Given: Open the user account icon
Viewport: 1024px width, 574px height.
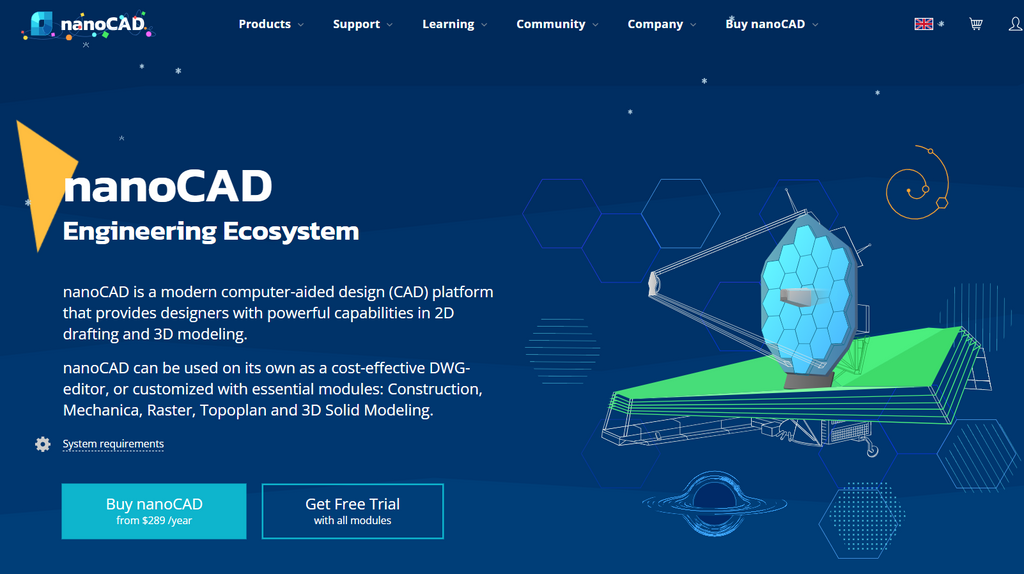Looking at the screenshot, I should click(1016, 24).
